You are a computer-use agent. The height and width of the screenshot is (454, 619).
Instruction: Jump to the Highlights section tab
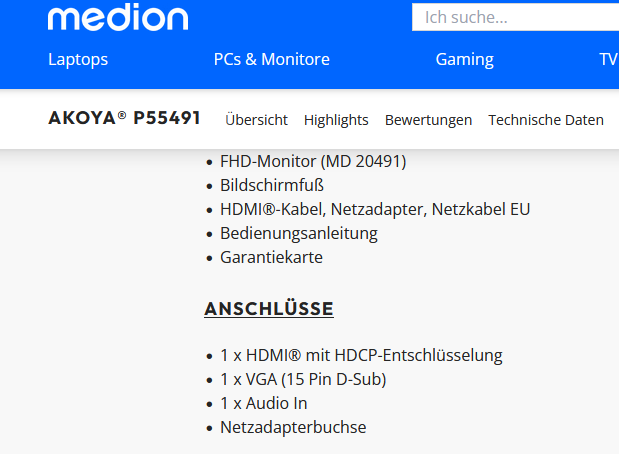pyautogui.click(x=336, y=120)
